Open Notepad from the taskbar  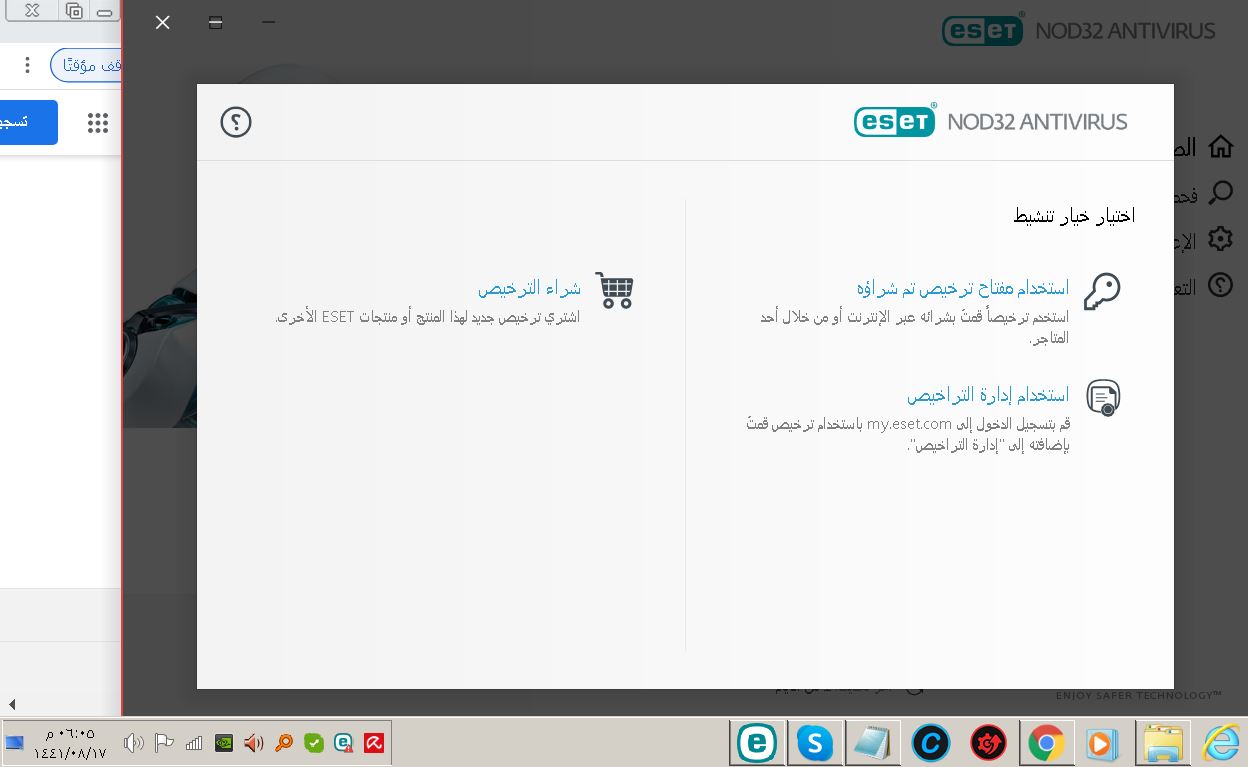[872, 743]
